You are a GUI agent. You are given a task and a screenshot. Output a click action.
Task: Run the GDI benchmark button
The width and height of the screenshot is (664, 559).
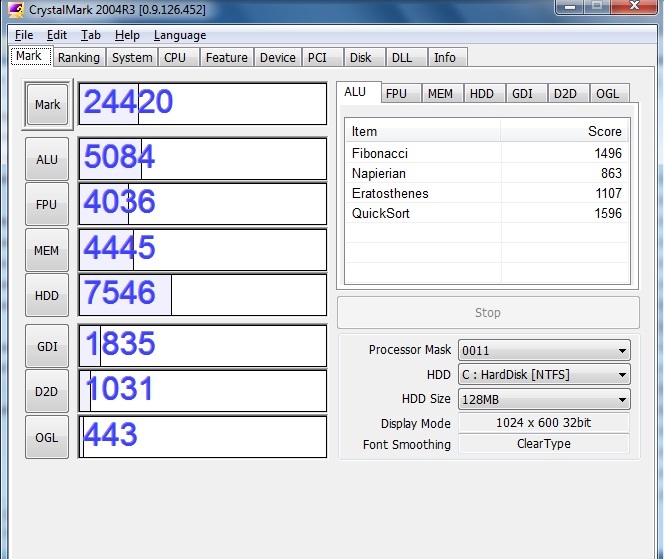(x=47, y=346)
